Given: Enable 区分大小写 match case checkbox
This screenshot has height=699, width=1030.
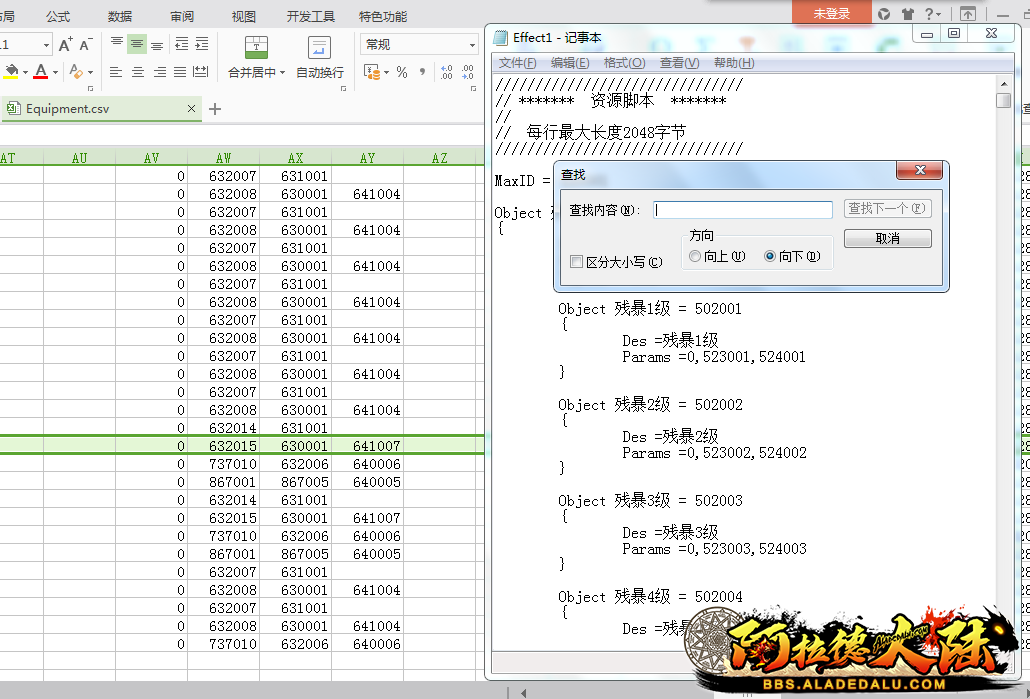Looking at the screenshot, I should coord(576,262).
